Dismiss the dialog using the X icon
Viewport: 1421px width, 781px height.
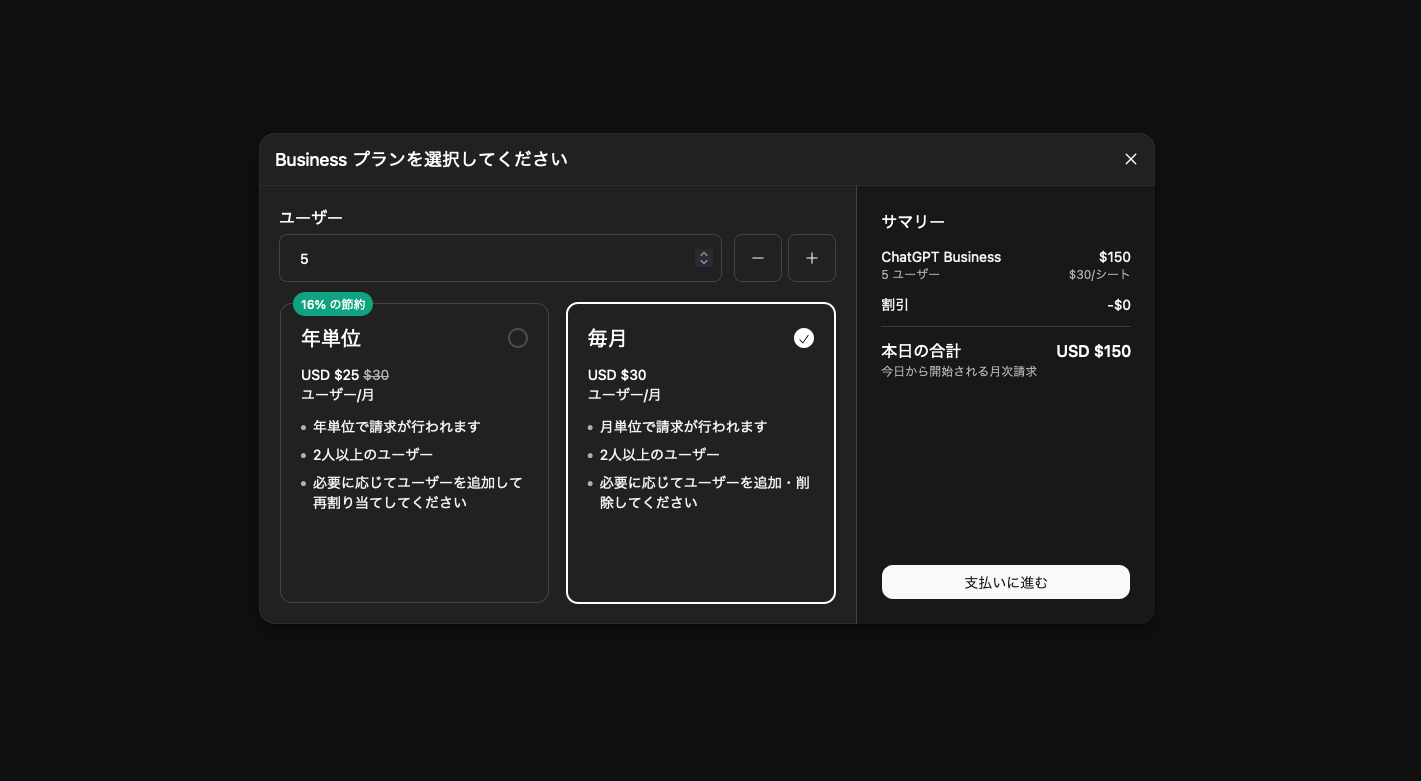[1131, 159]
